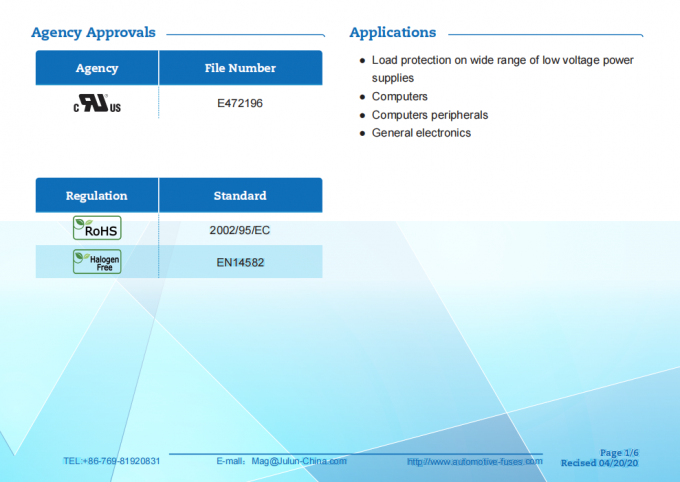Click the Page 1/6 indicator
The image size is (680, 482).
tap(618, 453)
